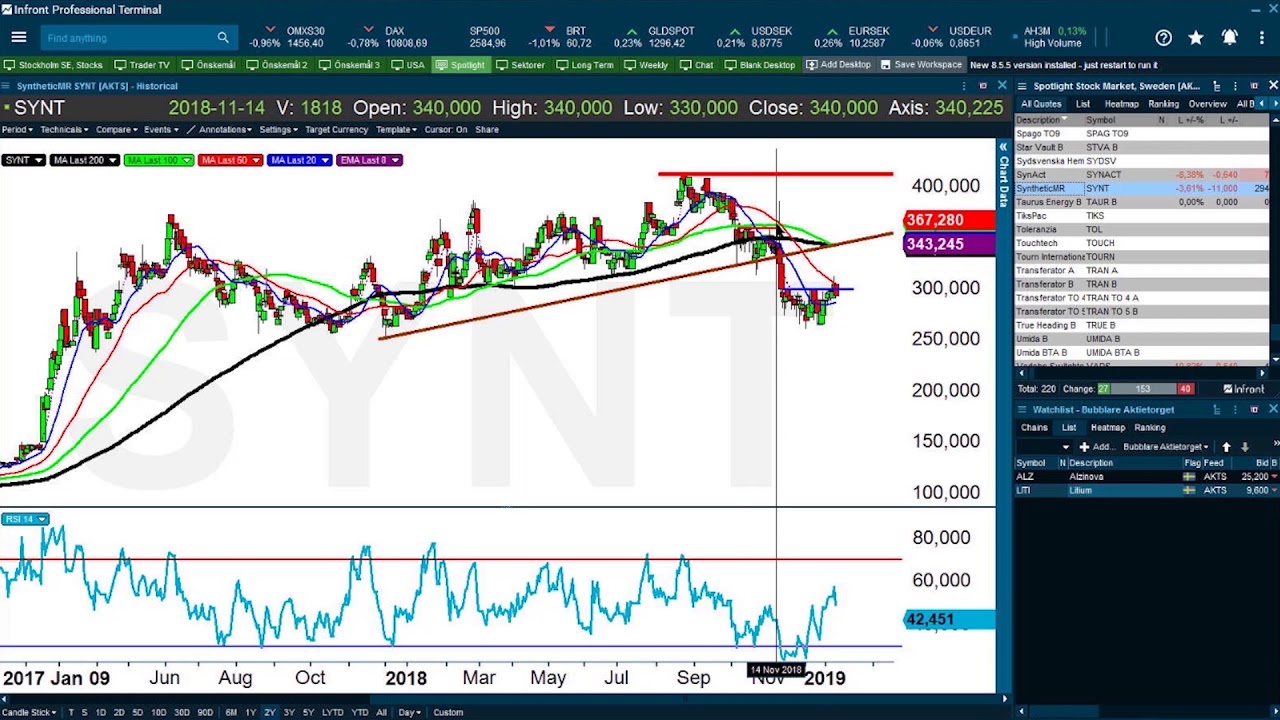Open blue MA Last 20 indicator tag
This screenshot has height=720, width=1280.
(x=300, y=160)
